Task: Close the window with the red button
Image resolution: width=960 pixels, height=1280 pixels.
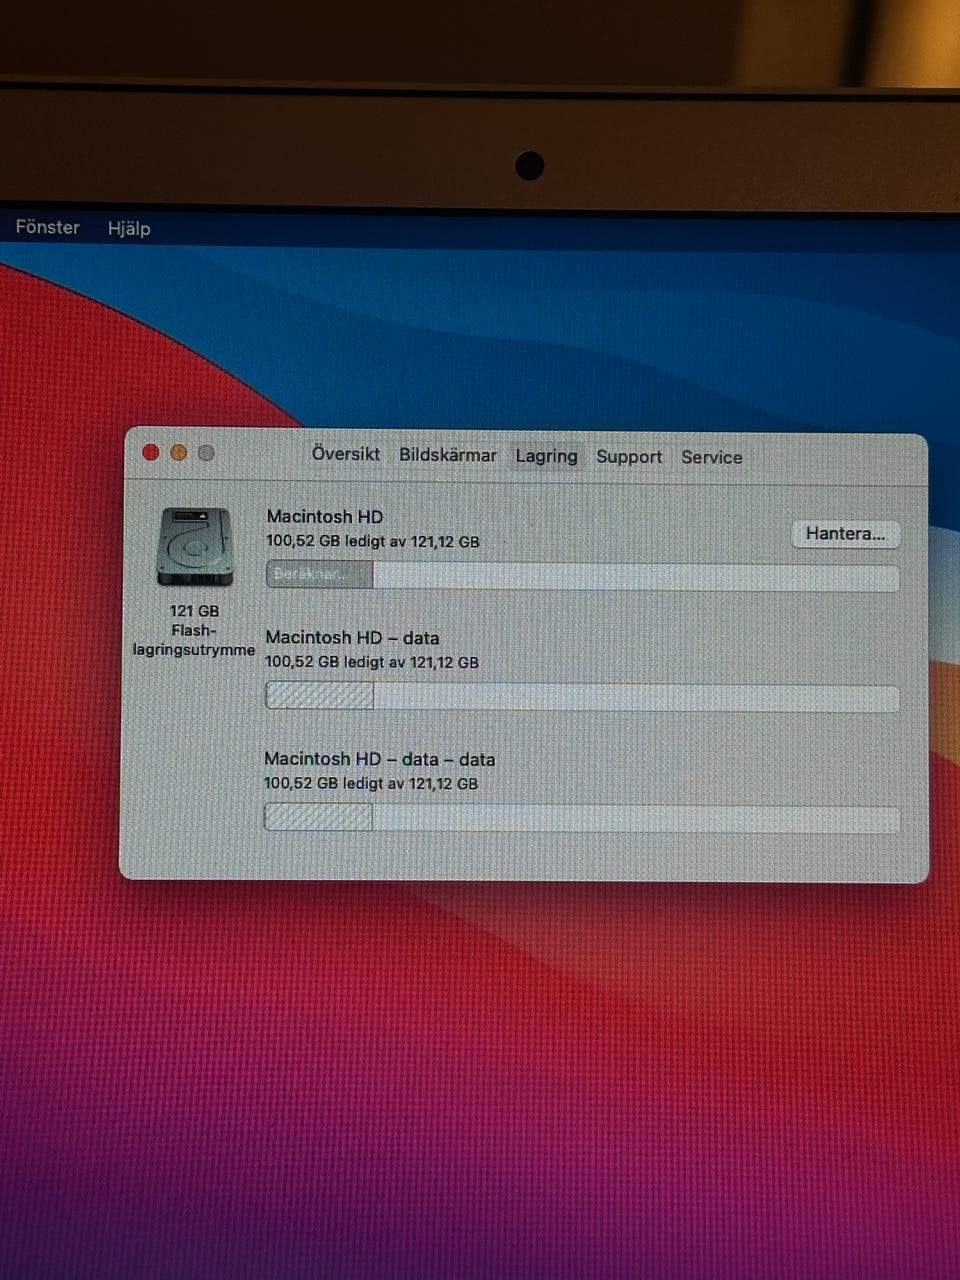Action: tap(151, 452)
